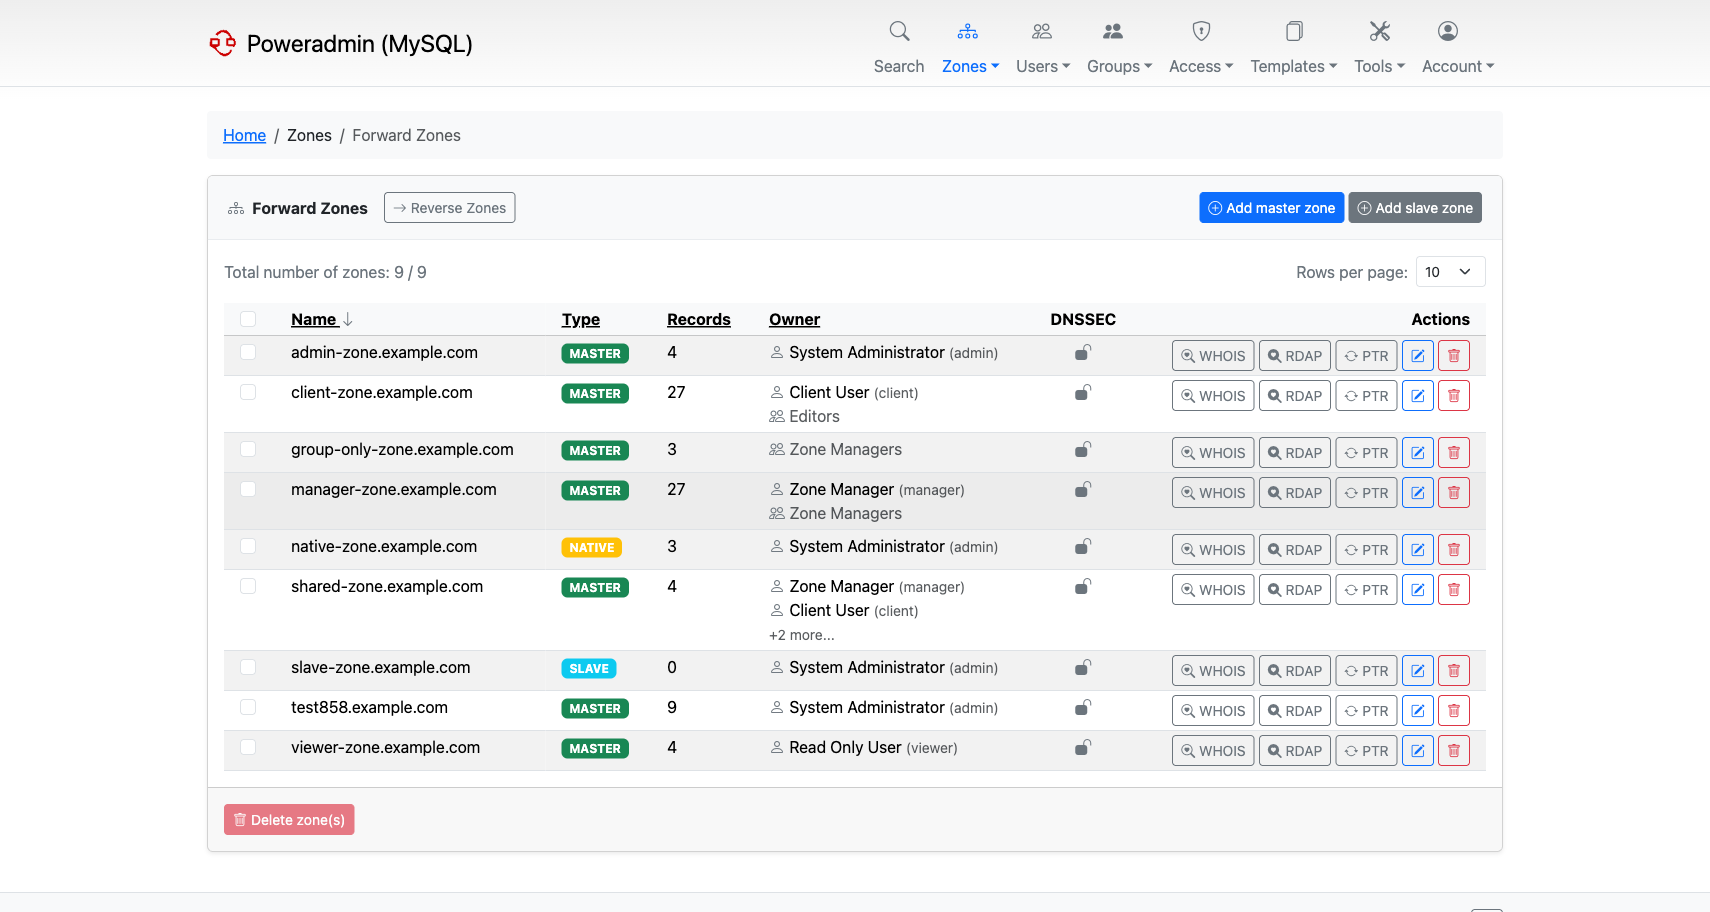Toggle the select-all checkbox in table header
This screenshot has width=1710, height=912.
click(x=248, y=319)
